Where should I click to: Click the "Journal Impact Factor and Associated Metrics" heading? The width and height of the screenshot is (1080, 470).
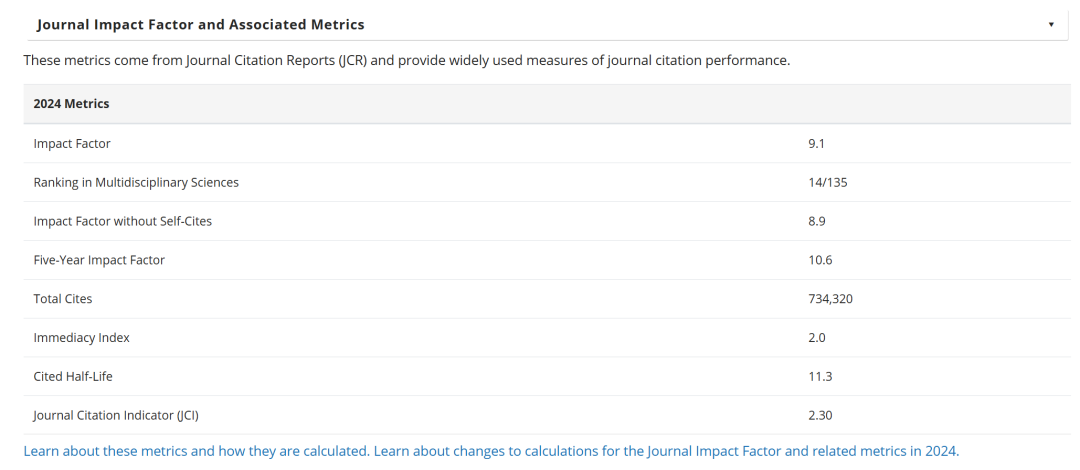(x=200, y=24)
